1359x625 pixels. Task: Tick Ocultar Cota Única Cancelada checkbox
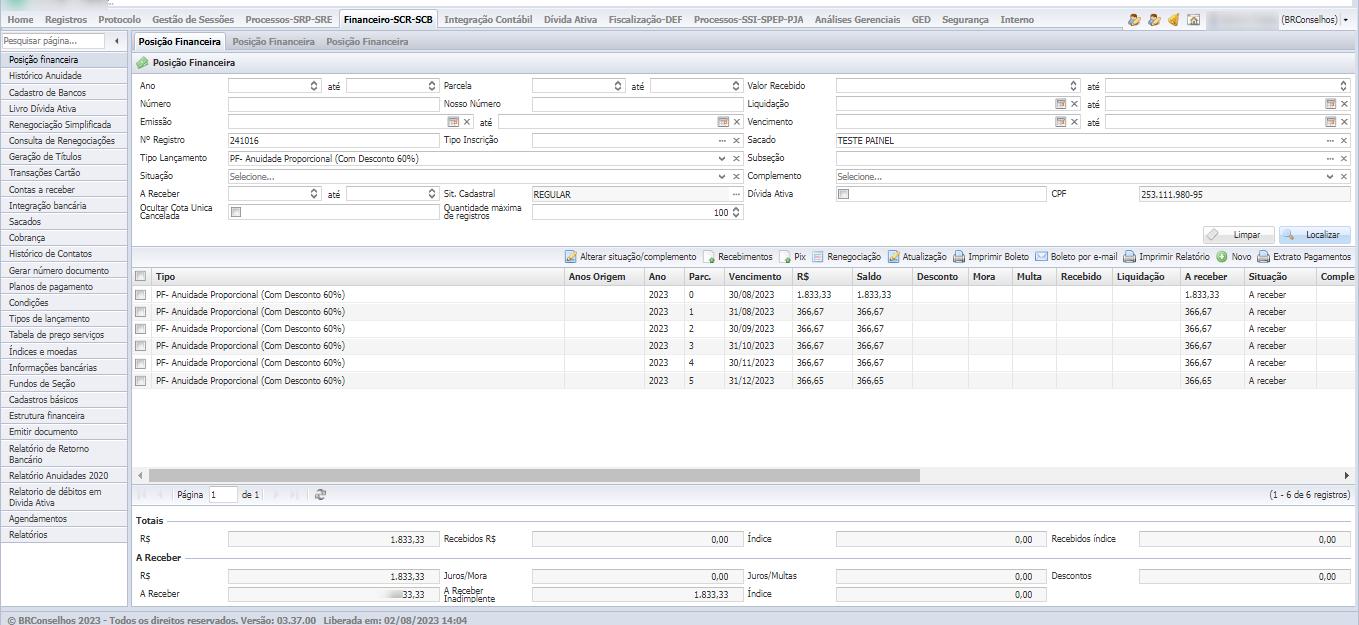click(x=235, y=212)
